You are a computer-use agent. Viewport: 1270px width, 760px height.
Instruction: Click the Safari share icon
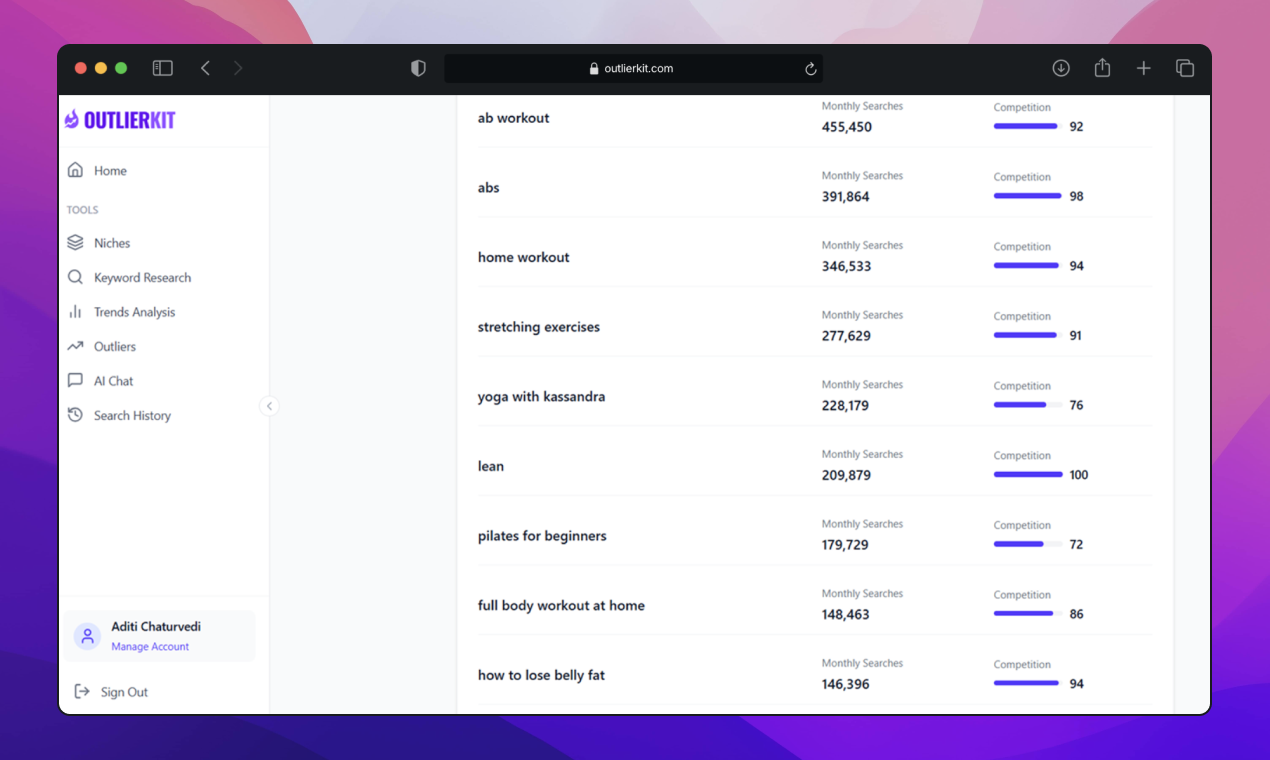(1102, 67)
